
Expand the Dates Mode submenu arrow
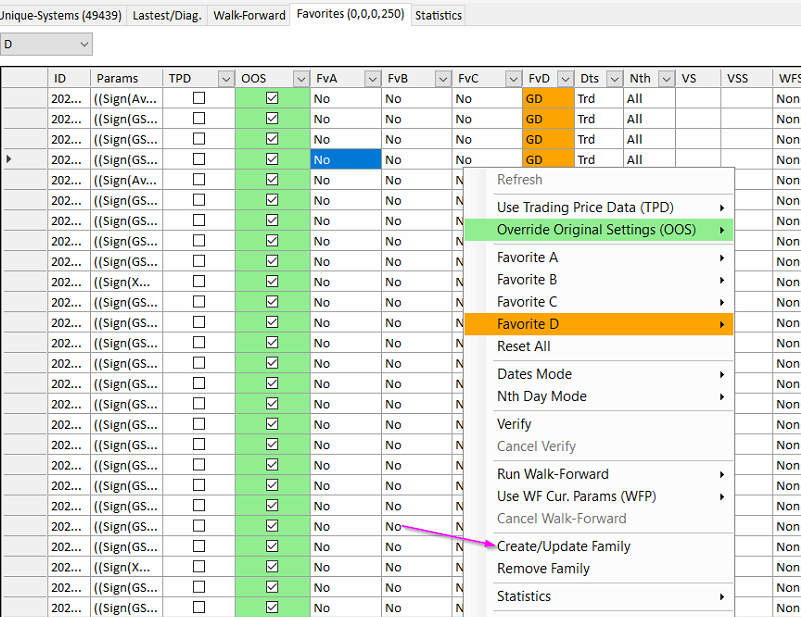(x=721, y=375)
